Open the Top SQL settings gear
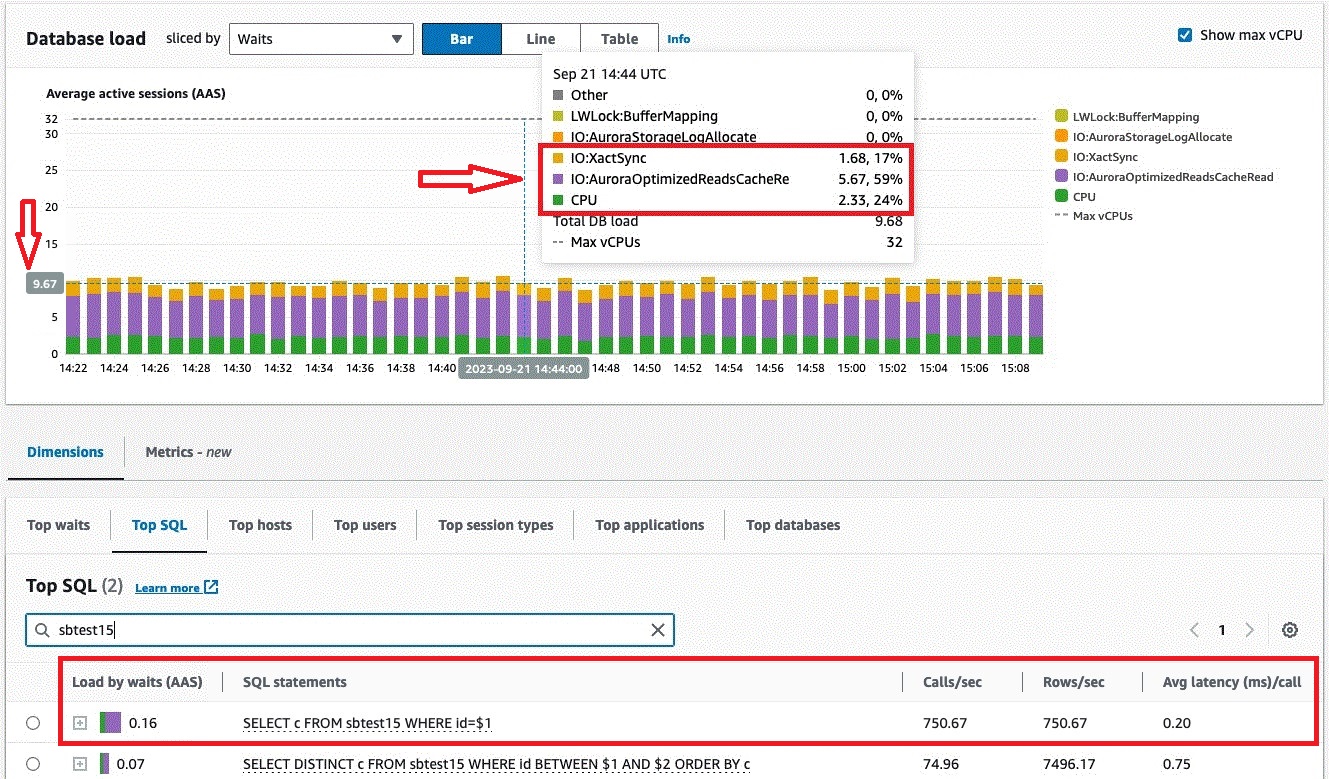 (x=1290, y=630)
